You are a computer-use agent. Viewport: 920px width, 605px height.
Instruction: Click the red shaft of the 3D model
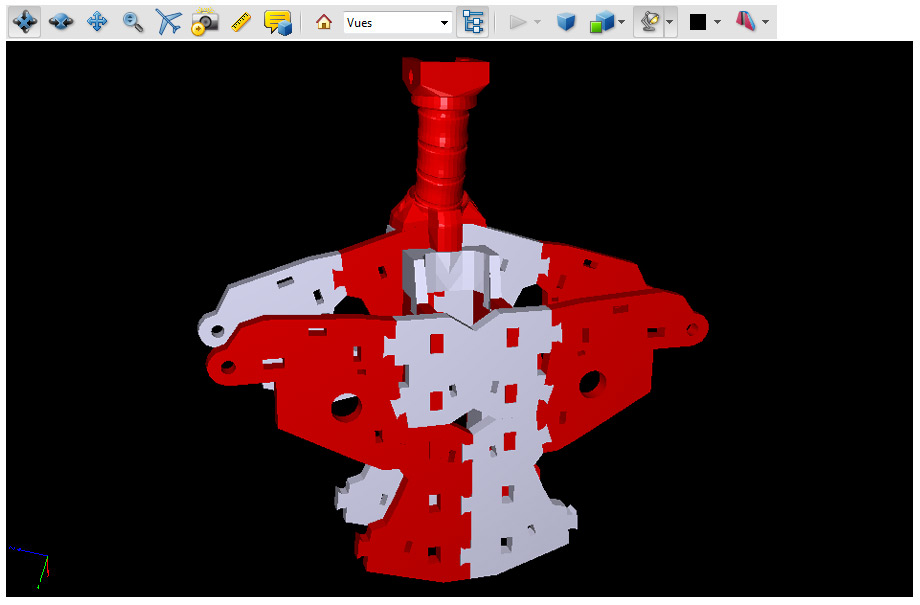(440, 140)
